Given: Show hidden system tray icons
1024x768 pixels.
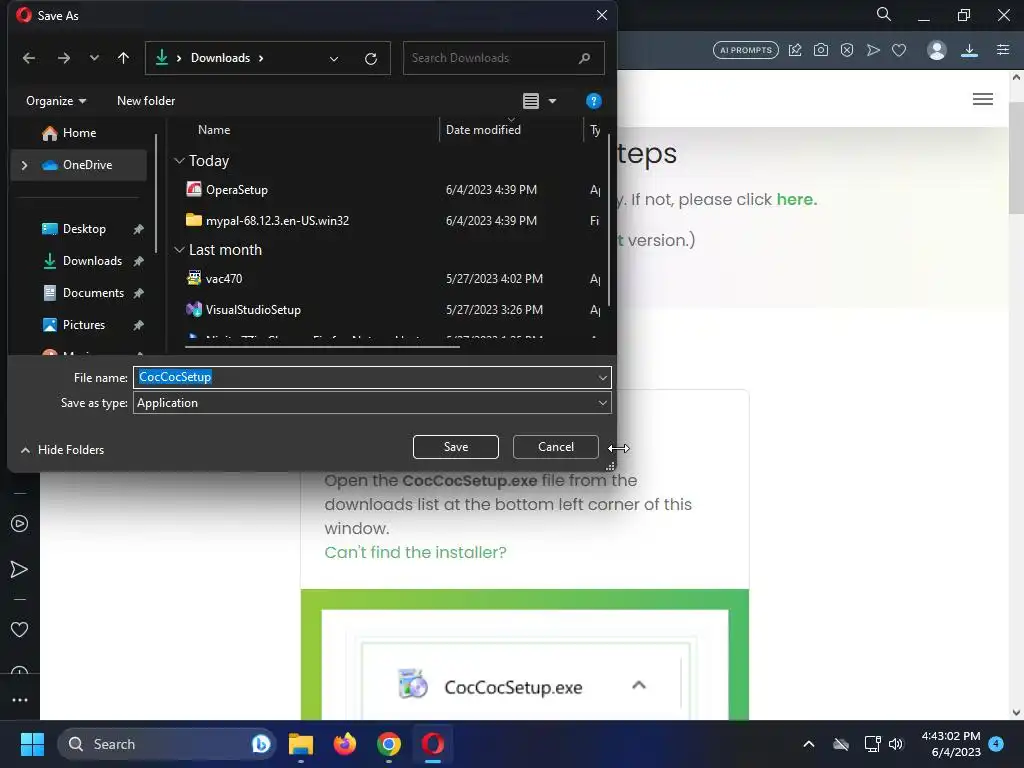Looking at the screenshot, I should (x=808, y=744).
